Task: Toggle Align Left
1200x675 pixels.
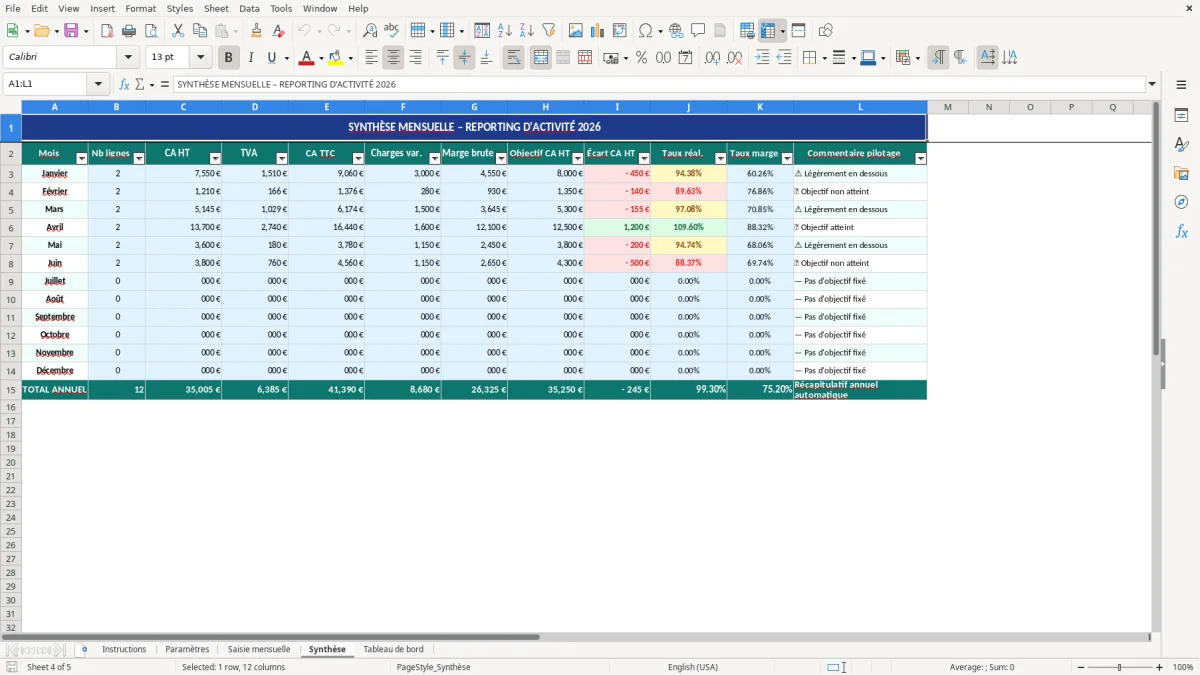Action: coord(372,58)
